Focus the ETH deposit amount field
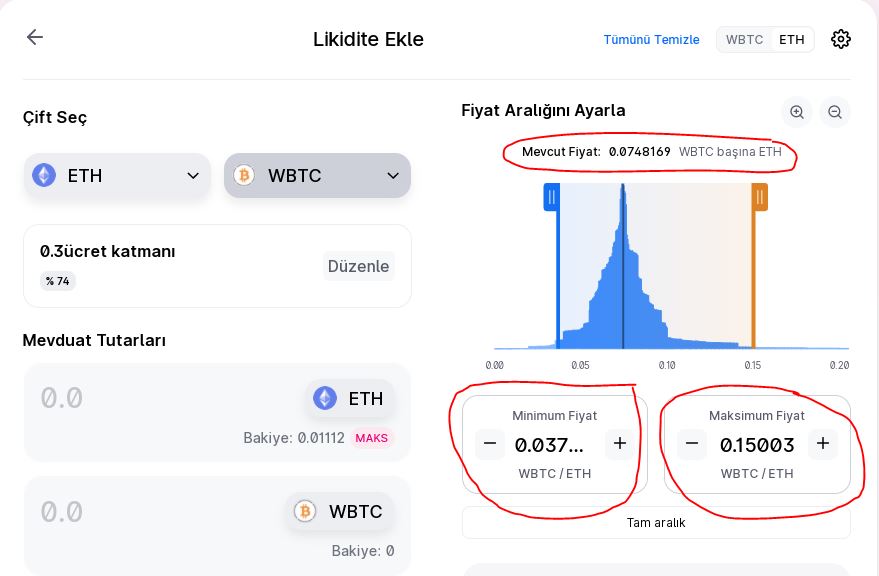 pos(168,398)
